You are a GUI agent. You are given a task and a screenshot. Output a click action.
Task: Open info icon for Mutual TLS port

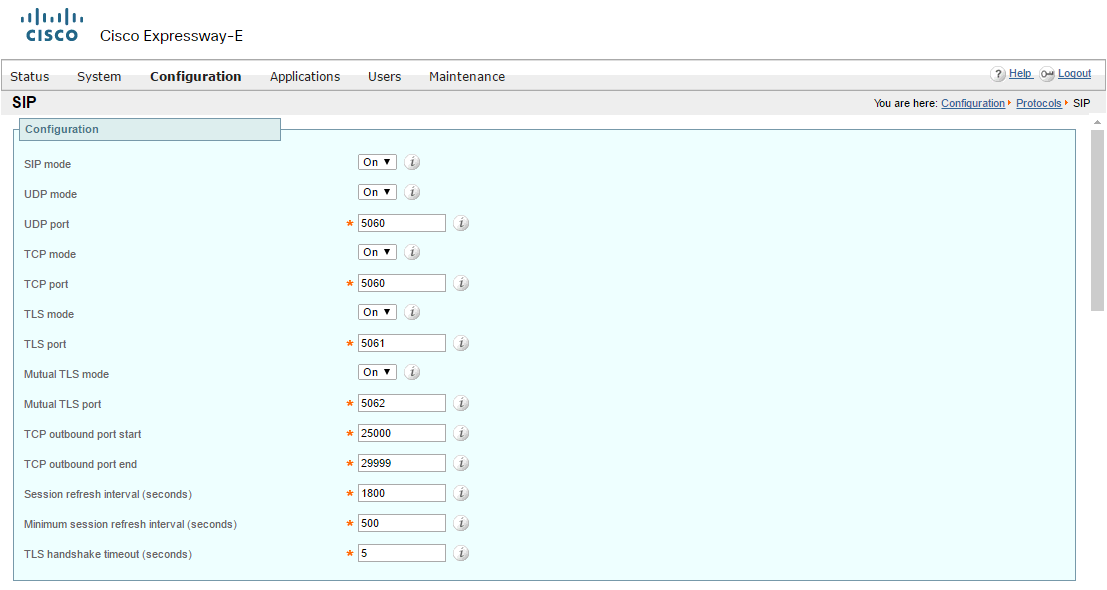(461, 403)
